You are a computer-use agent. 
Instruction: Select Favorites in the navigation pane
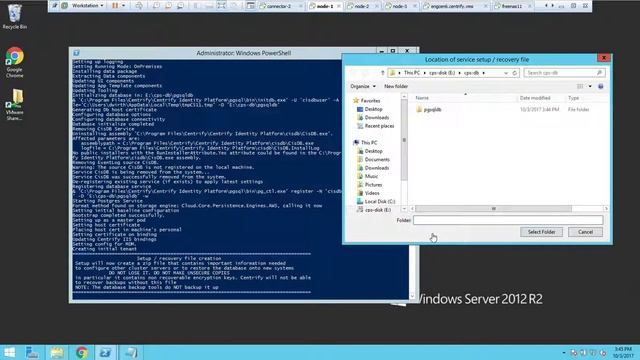366,100
